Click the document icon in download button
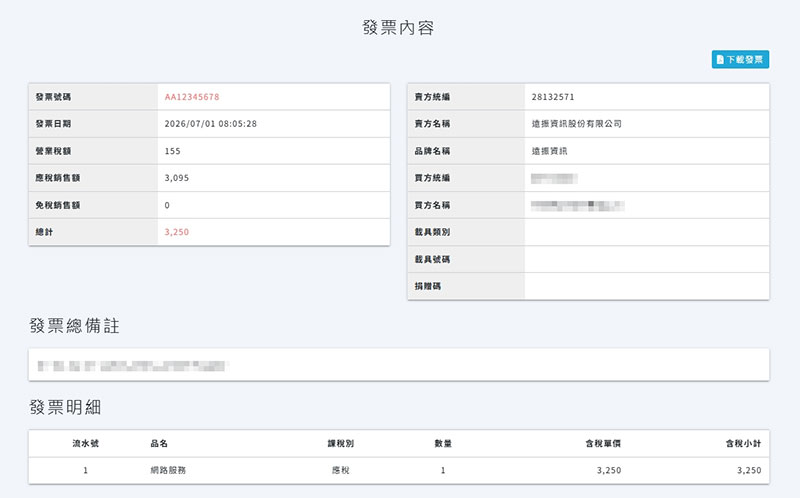Screen dimensions: 800x498 pyautogui.click(x=720, y=60)
